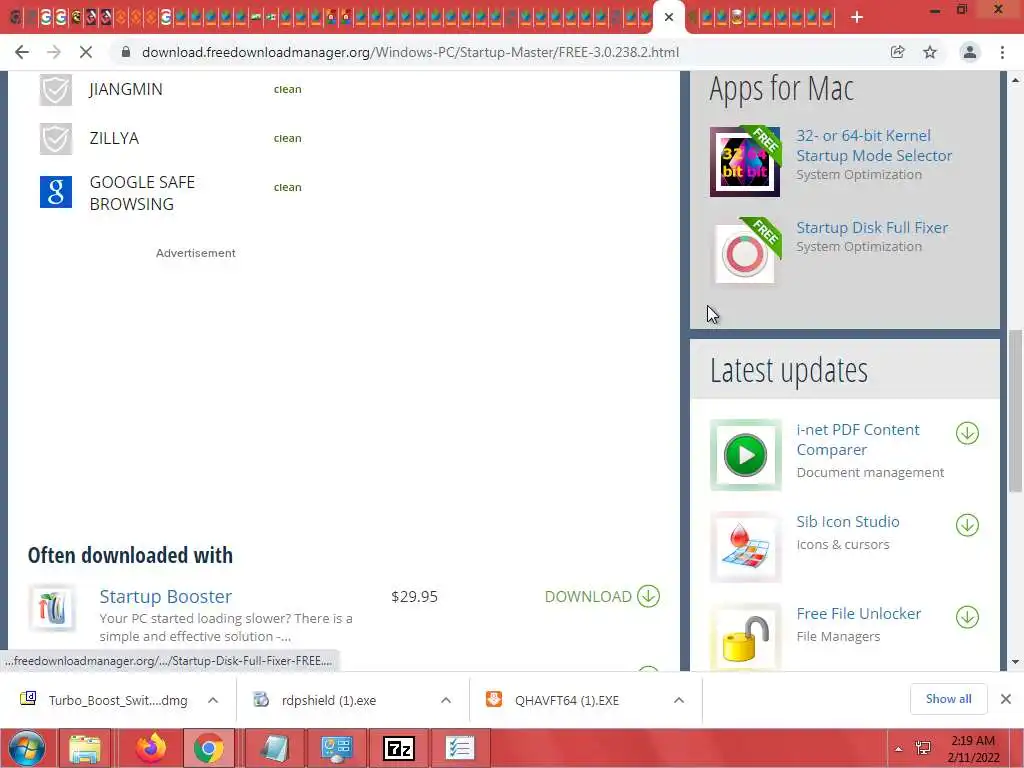Image resolution: width=1024 pixels, height=768 pixels.
Task: Close the downloads bar
Action: [x=1006, y=699]
